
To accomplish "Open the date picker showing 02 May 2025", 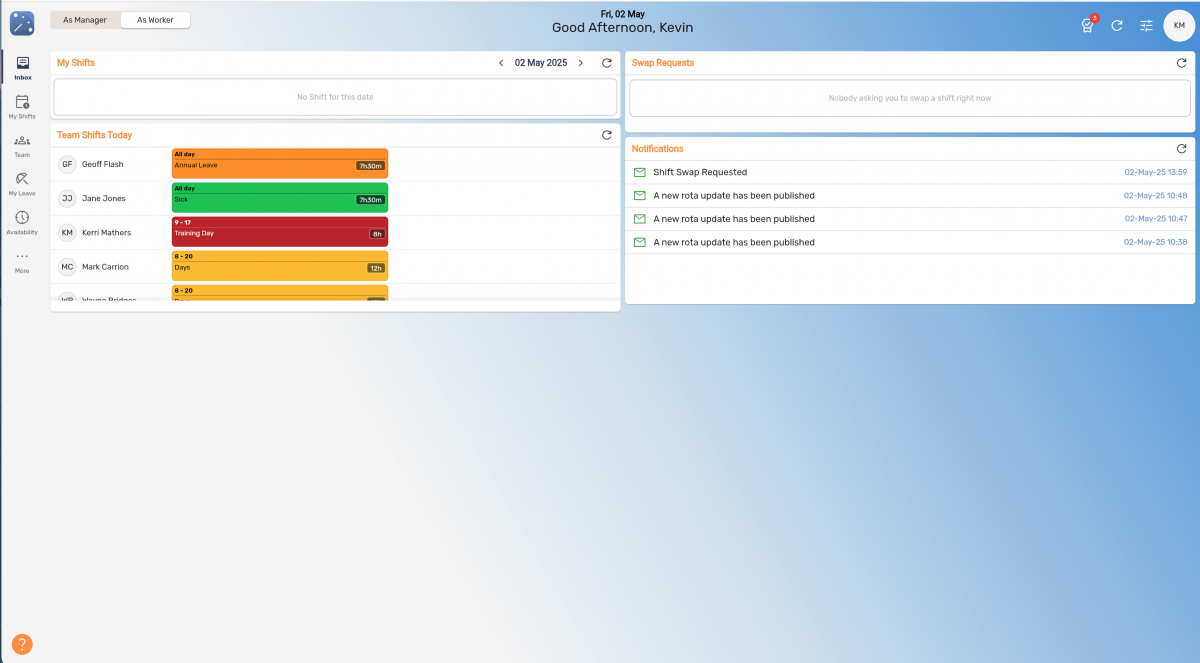I will click(x=540, y=62).
